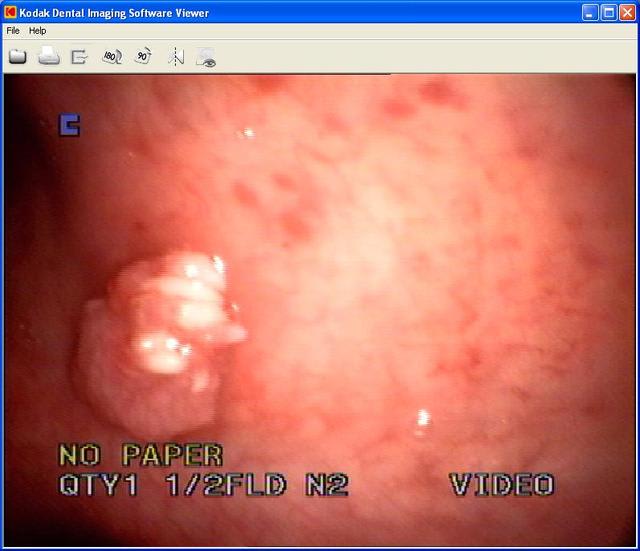The height and width of the screenshot is (551, 640).
Task: Rotate the image 180 degrees
Action: click(x=112, y=57)
